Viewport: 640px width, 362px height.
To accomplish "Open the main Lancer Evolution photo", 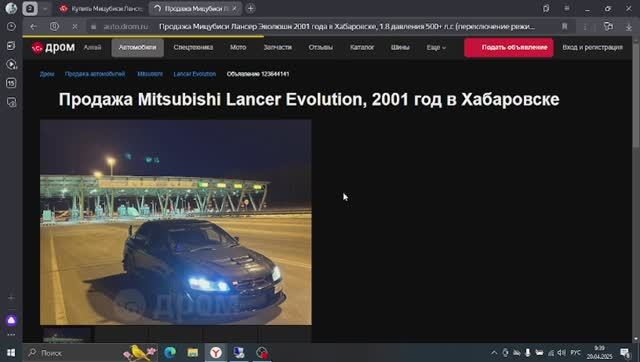I will [x=176, y=222].
